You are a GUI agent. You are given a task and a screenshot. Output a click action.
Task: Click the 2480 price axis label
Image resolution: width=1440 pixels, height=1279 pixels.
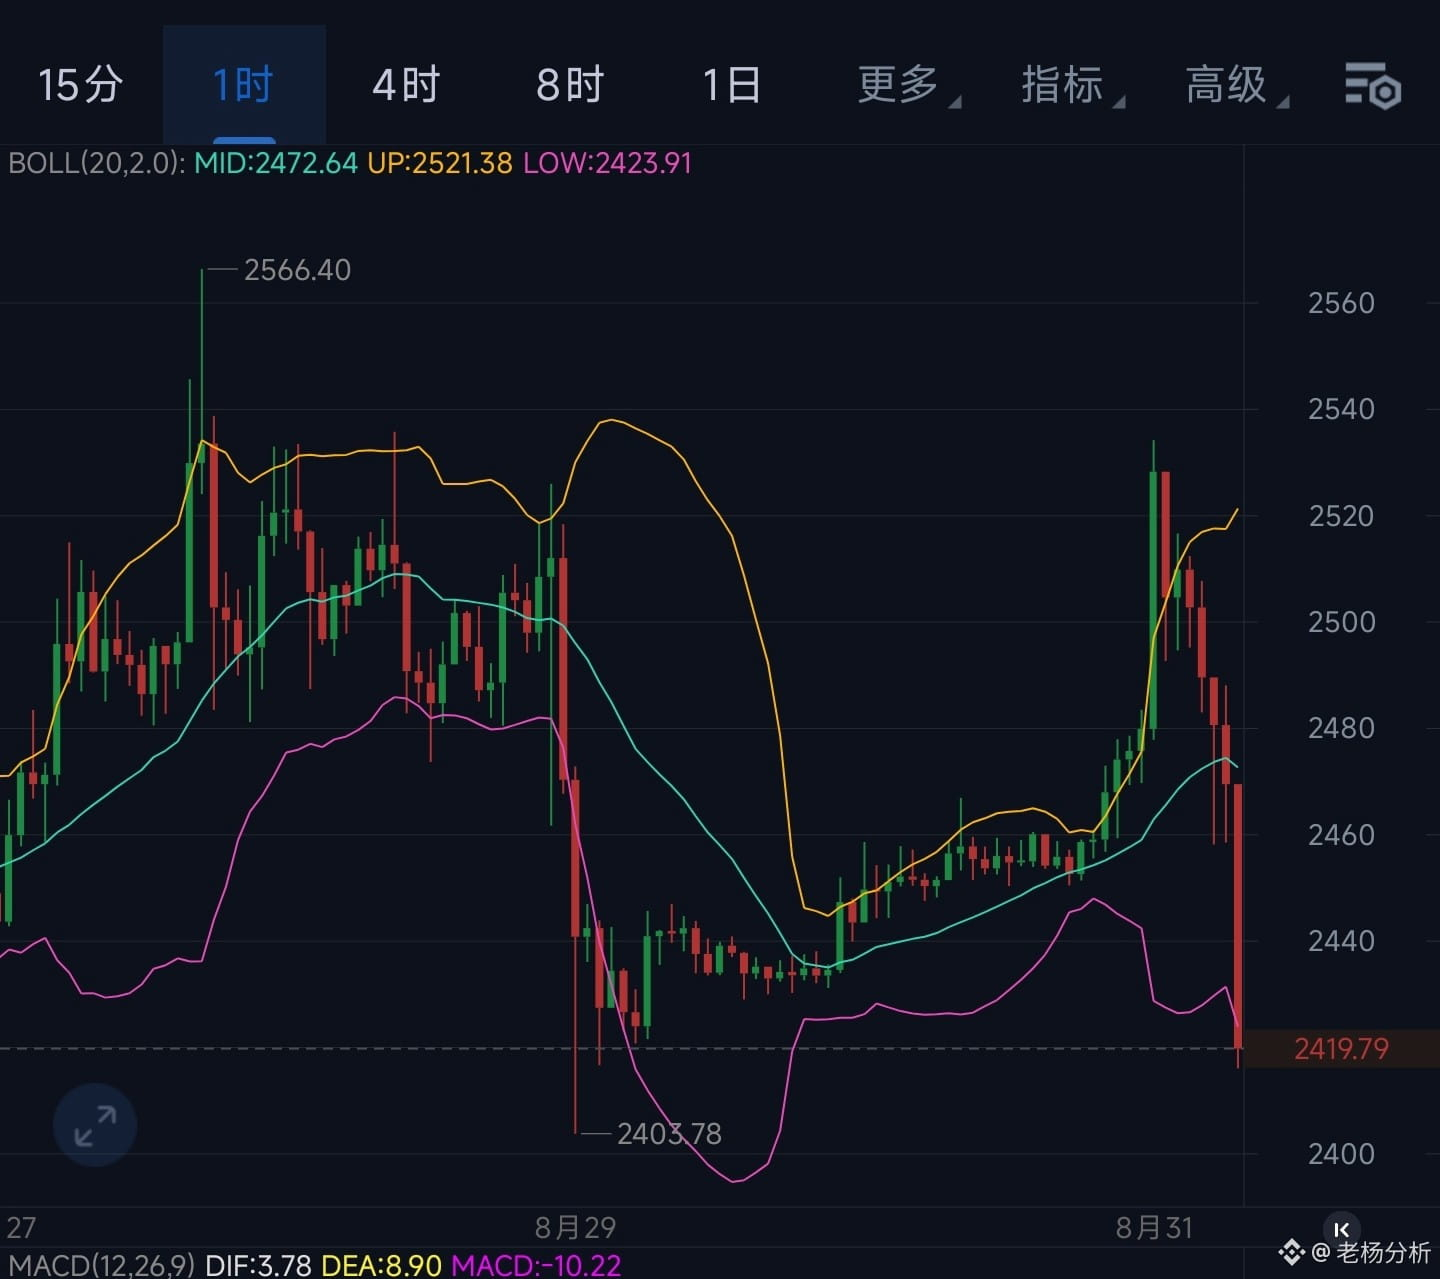pos(1341,728)
